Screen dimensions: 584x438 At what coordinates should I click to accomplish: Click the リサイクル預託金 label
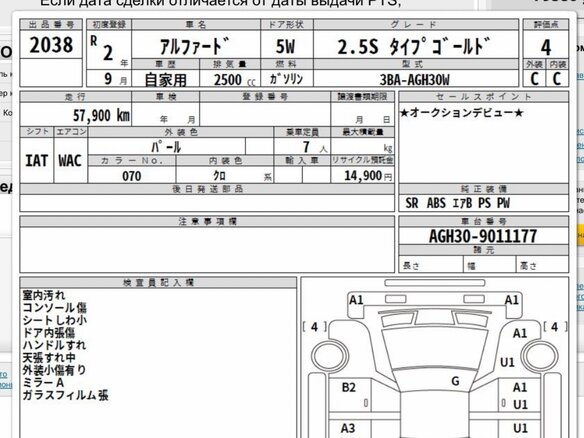[362, 160]
